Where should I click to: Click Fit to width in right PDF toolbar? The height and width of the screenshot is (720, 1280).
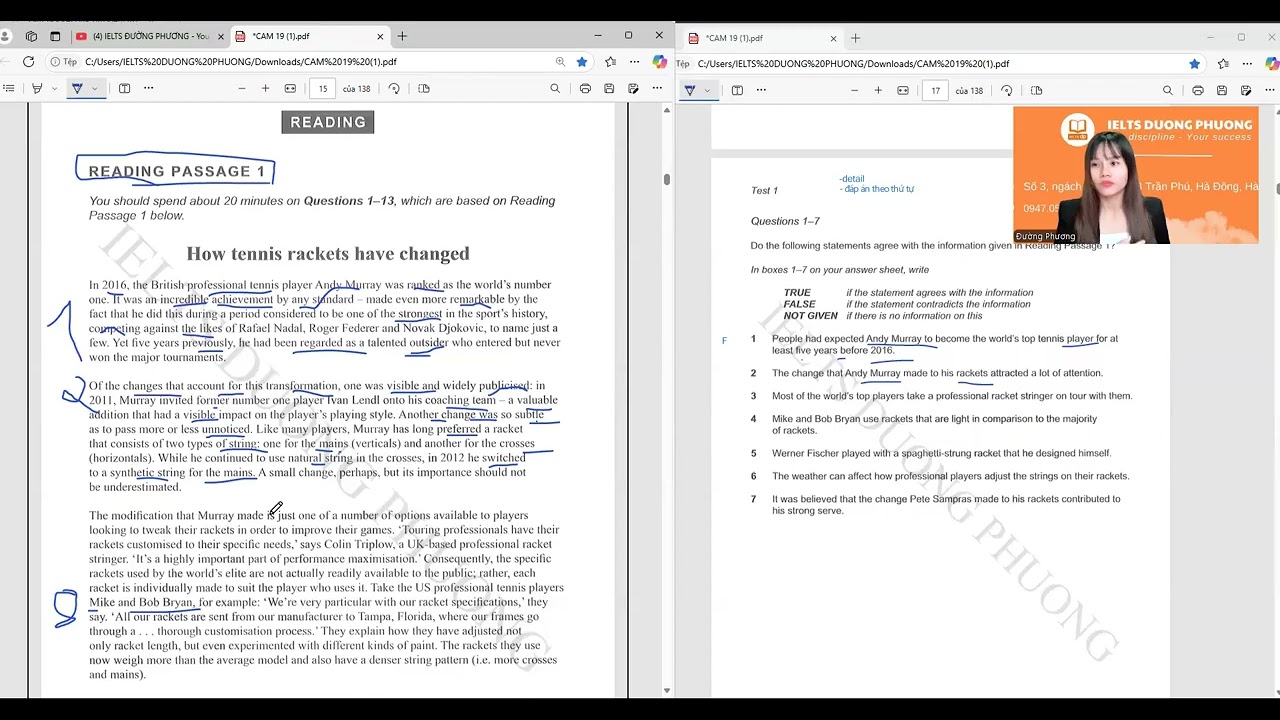pos(903,90)
